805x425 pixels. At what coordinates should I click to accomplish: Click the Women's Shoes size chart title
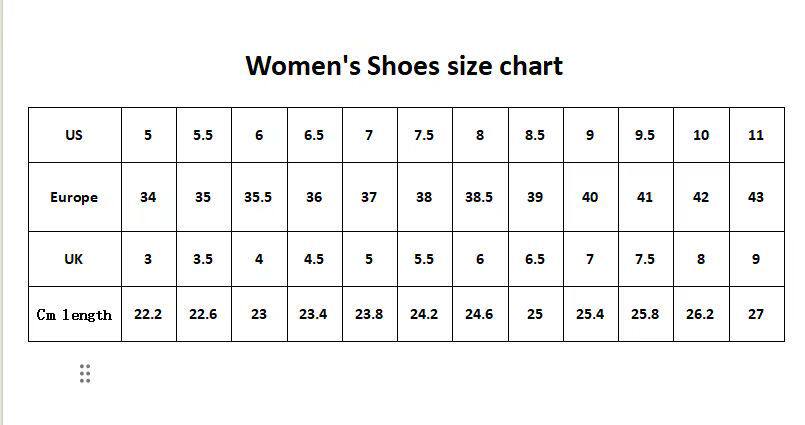(404, 66)
